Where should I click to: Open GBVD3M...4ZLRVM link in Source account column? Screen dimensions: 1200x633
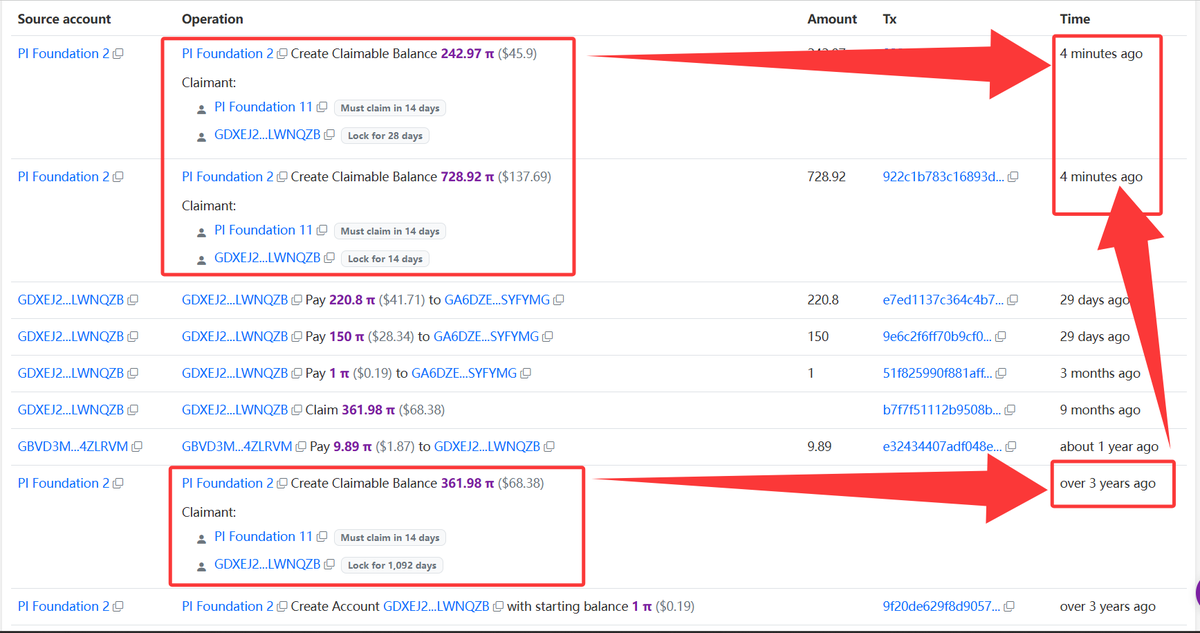click(73, 447)
